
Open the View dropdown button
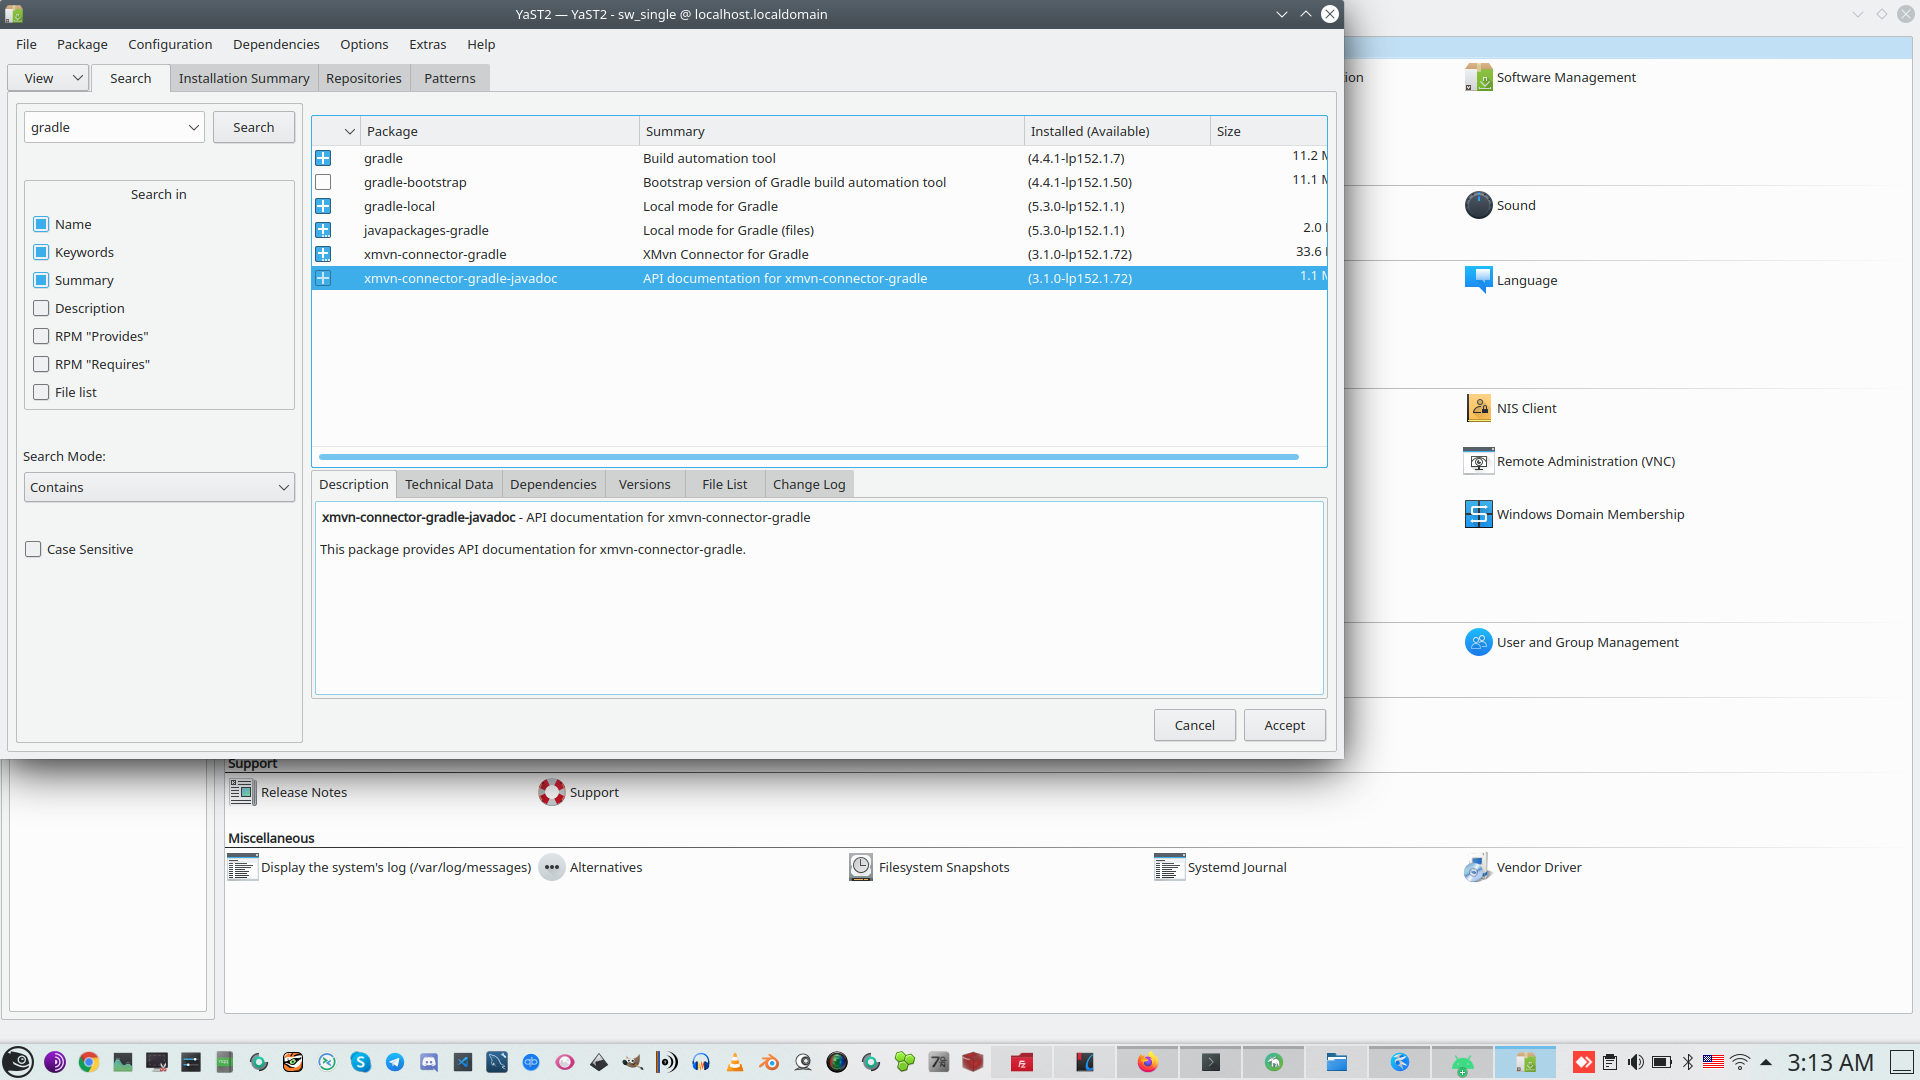tap(49, 78)
